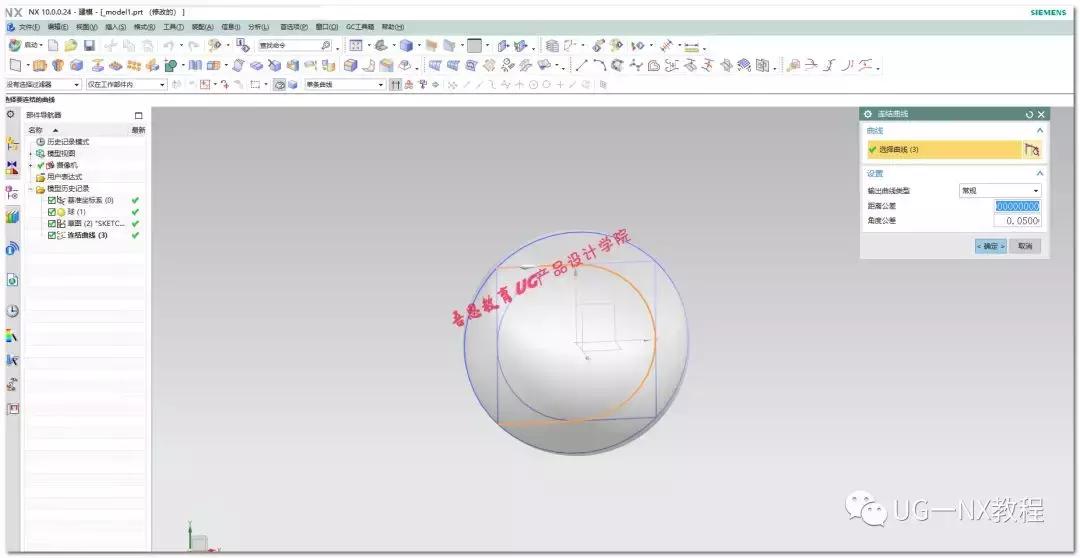Image resolution: width=1080 pixels, height=558 pixels.
Task: Click the gear icon above the navigator
Action: pyautogui.click(x=11, y=114)
